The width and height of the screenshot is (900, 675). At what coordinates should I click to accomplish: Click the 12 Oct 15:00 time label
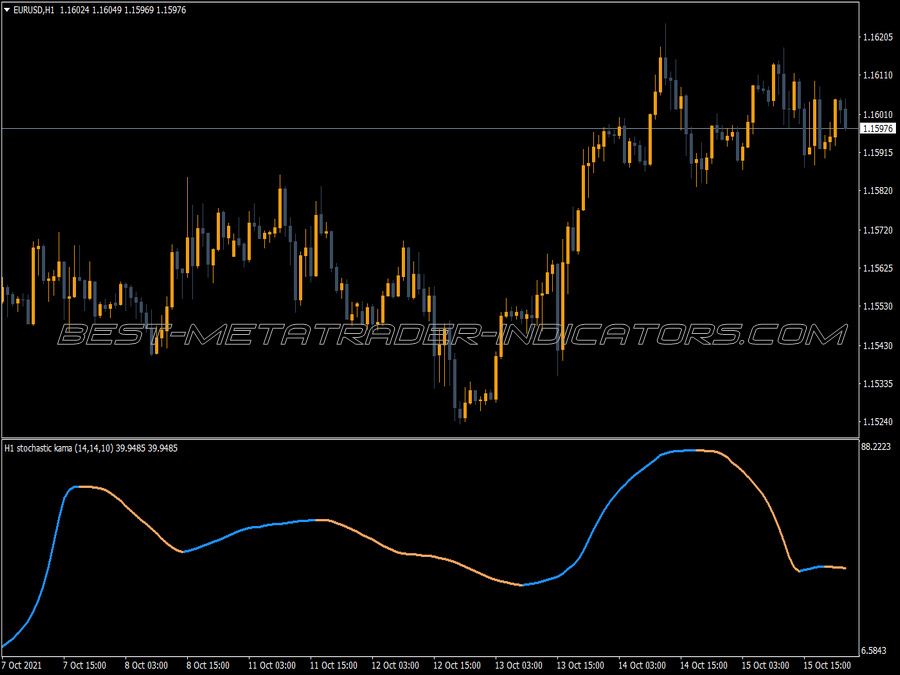coord(457,665)
